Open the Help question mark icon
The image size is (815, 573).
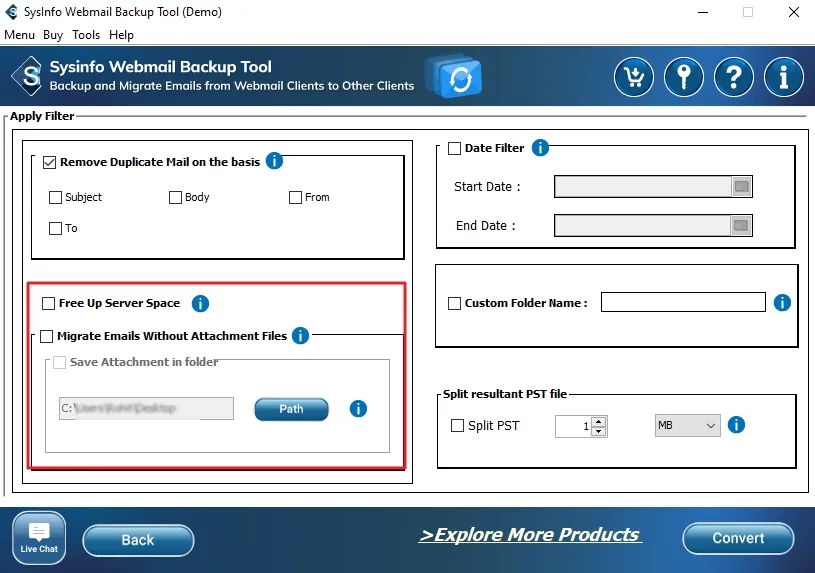pos(733,77)
